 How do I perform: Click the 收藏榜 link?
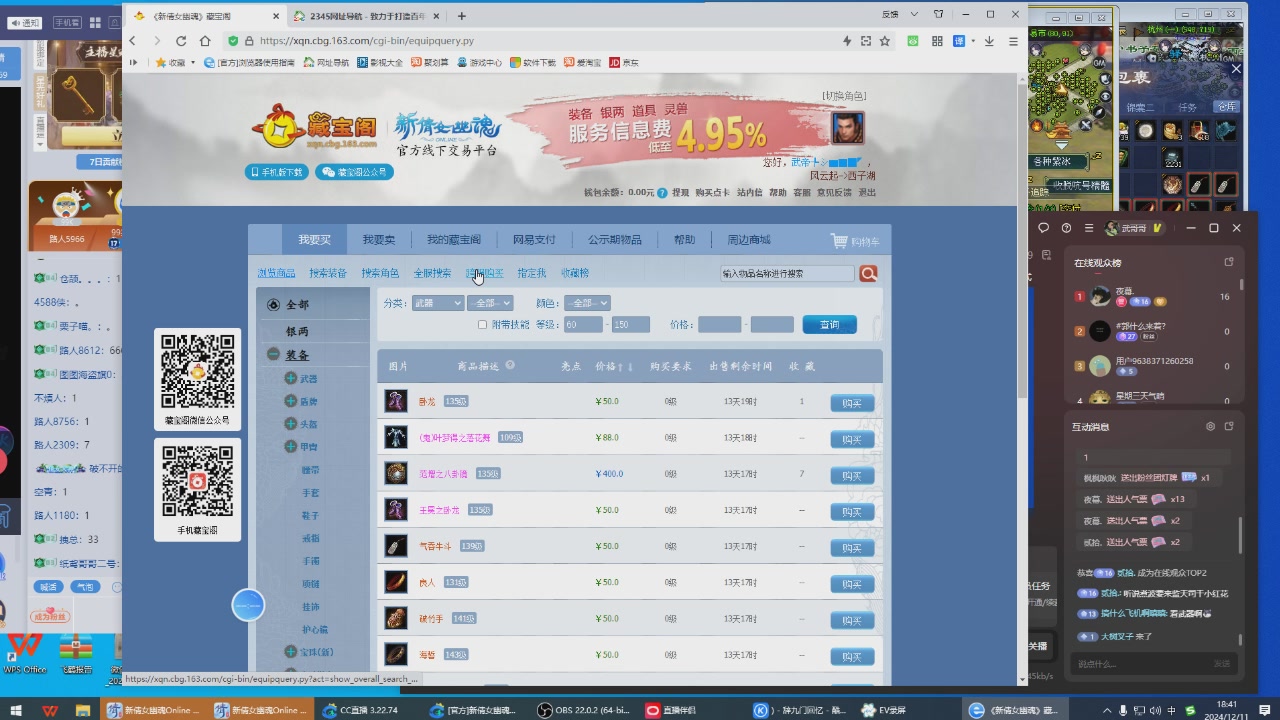tap(575, 273)
